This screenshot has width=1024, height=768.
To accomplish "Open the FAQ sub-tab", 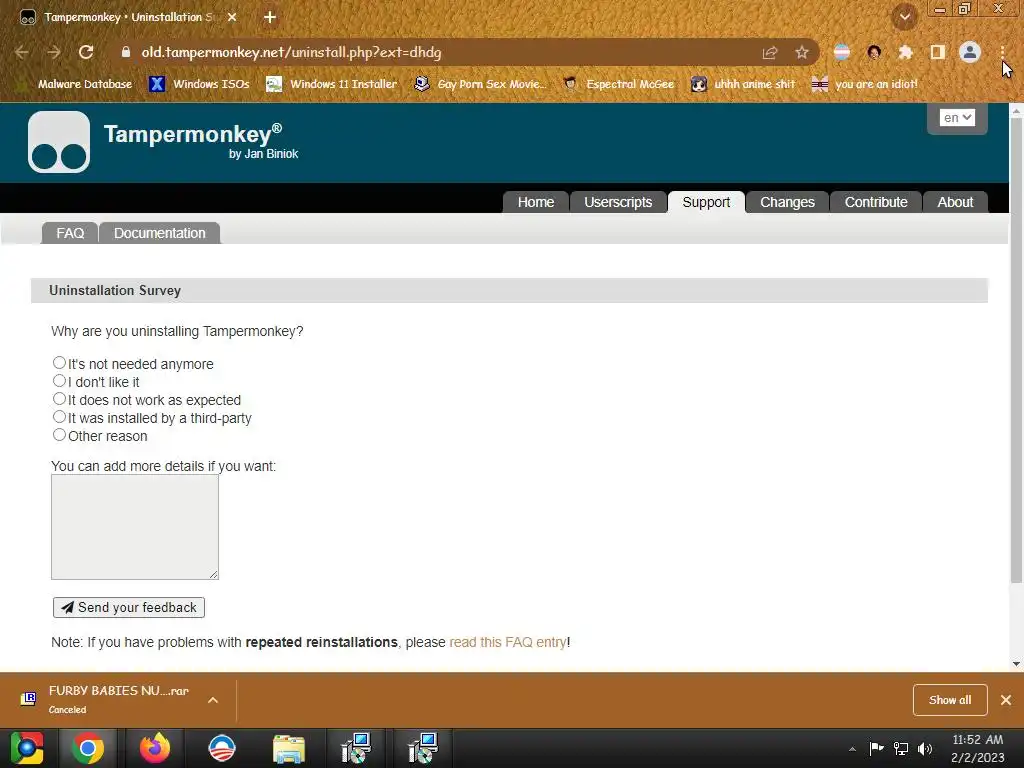I will 70,233.
